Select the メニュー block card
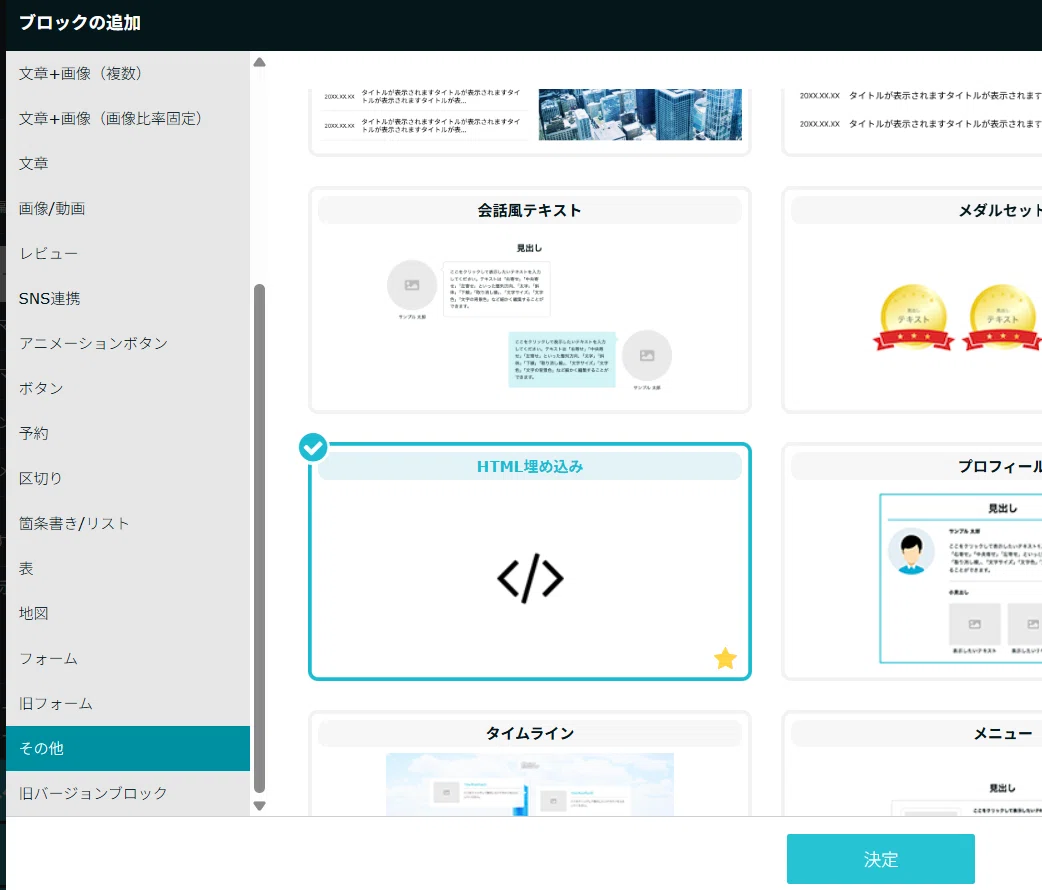This screenshot has width=1042, height=890. click(x=912, y=764)
